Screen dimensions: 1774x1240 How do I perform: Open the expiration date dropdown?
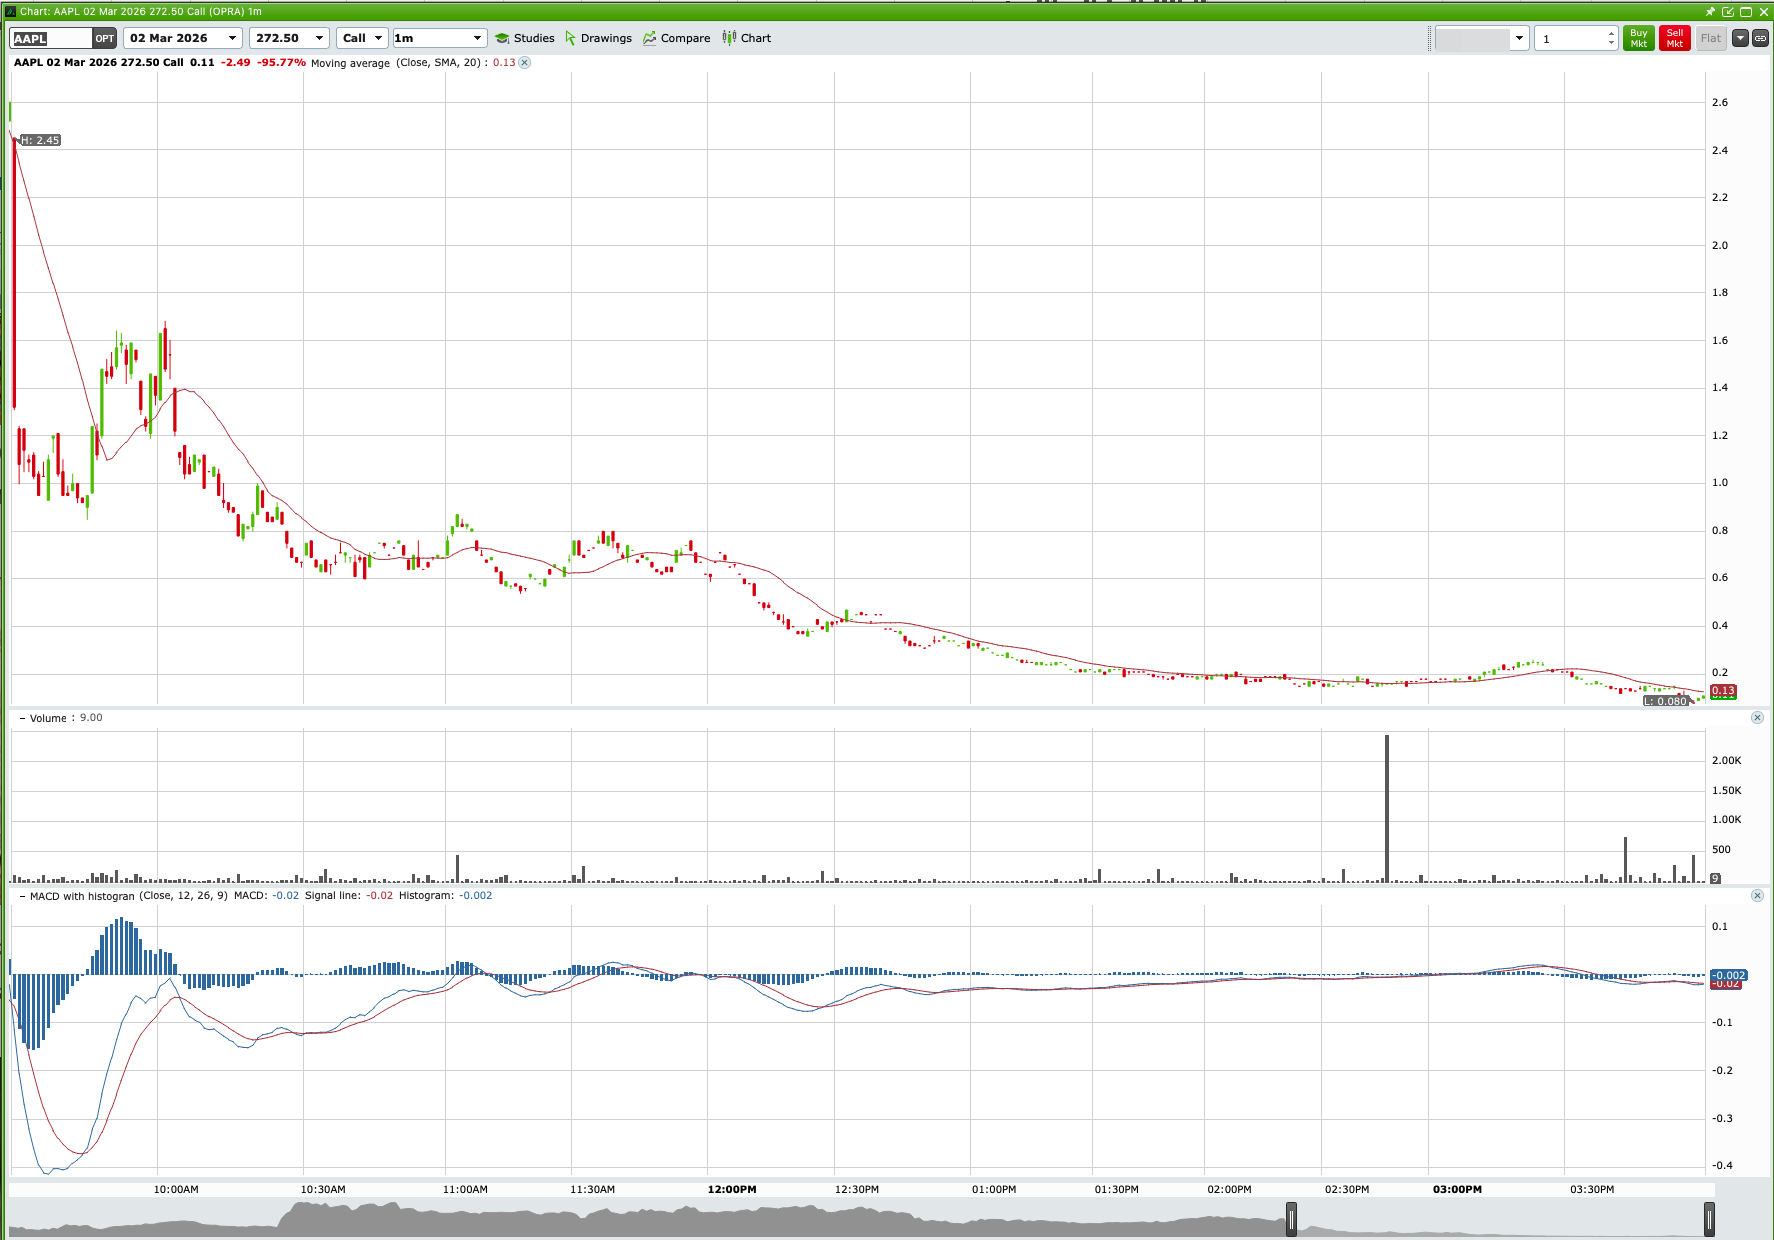(232, 38)
